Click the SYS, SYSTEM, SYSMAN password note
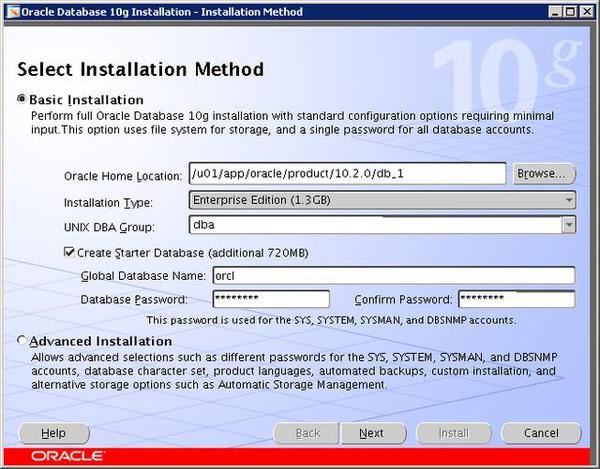This screenshot has height=469, width=600. tap(331, 320)
